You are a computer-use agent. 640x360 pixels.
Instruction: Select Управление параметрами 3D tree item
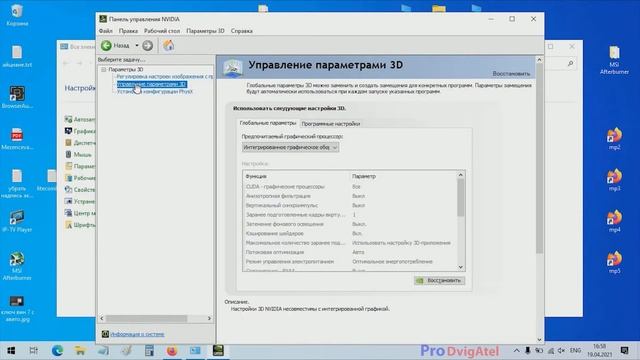pyautogui.click(x=152, y=84)
